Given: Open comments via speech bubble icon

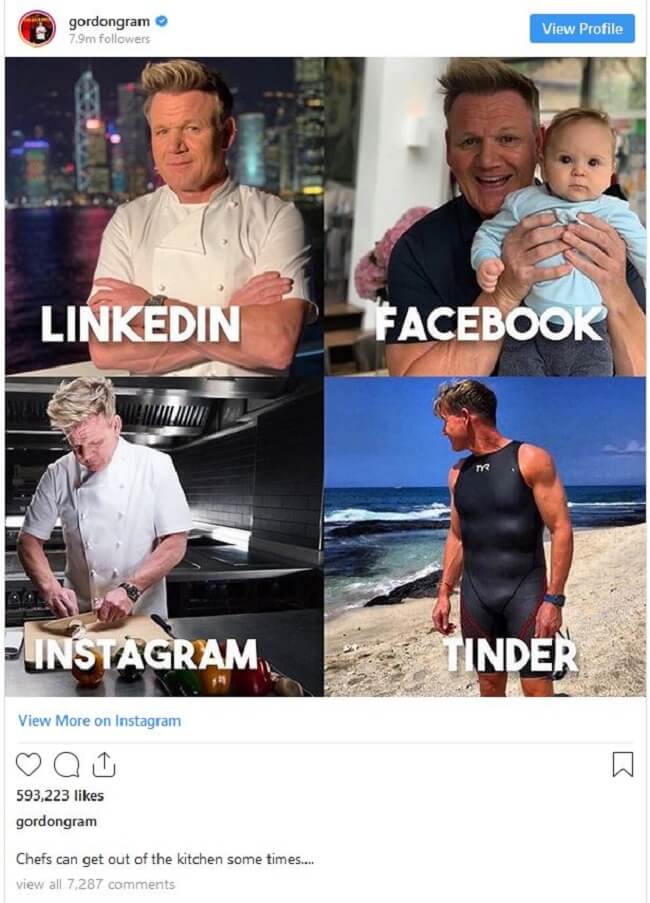Looking at the screenshot, I should pos(66,765).
